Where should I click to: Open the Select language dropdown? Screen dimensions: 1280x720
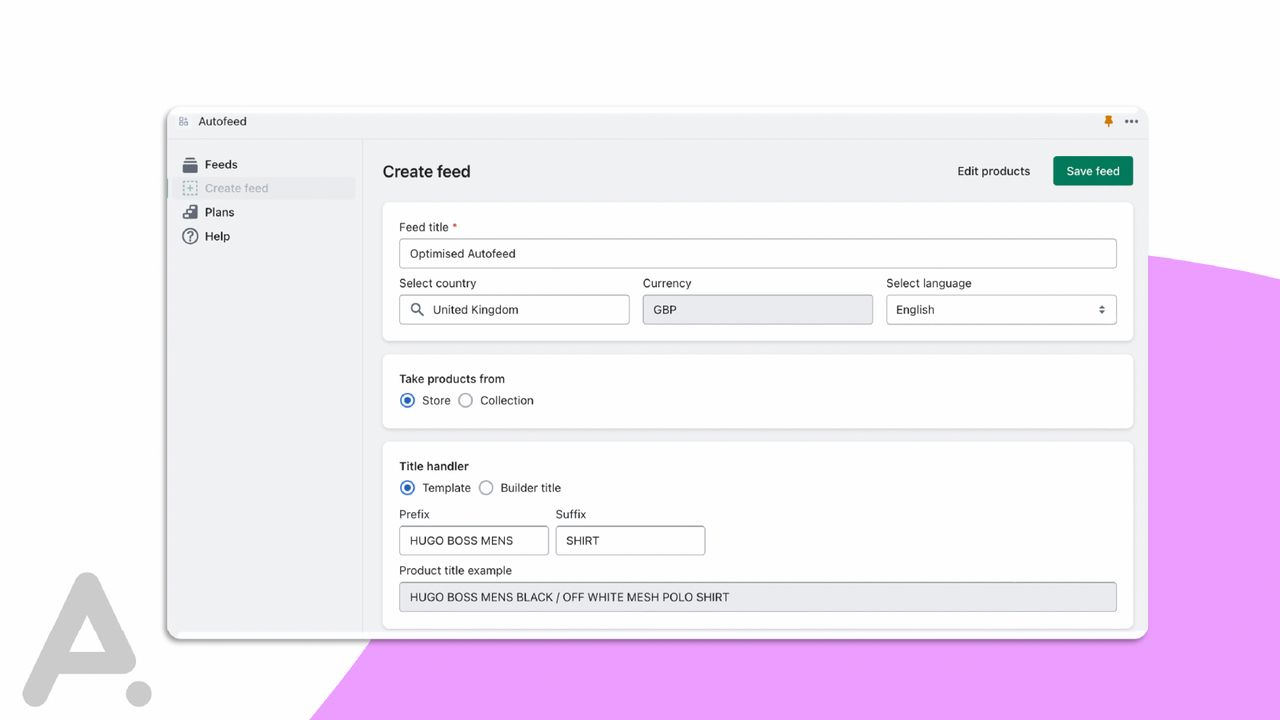point(1000,309)
